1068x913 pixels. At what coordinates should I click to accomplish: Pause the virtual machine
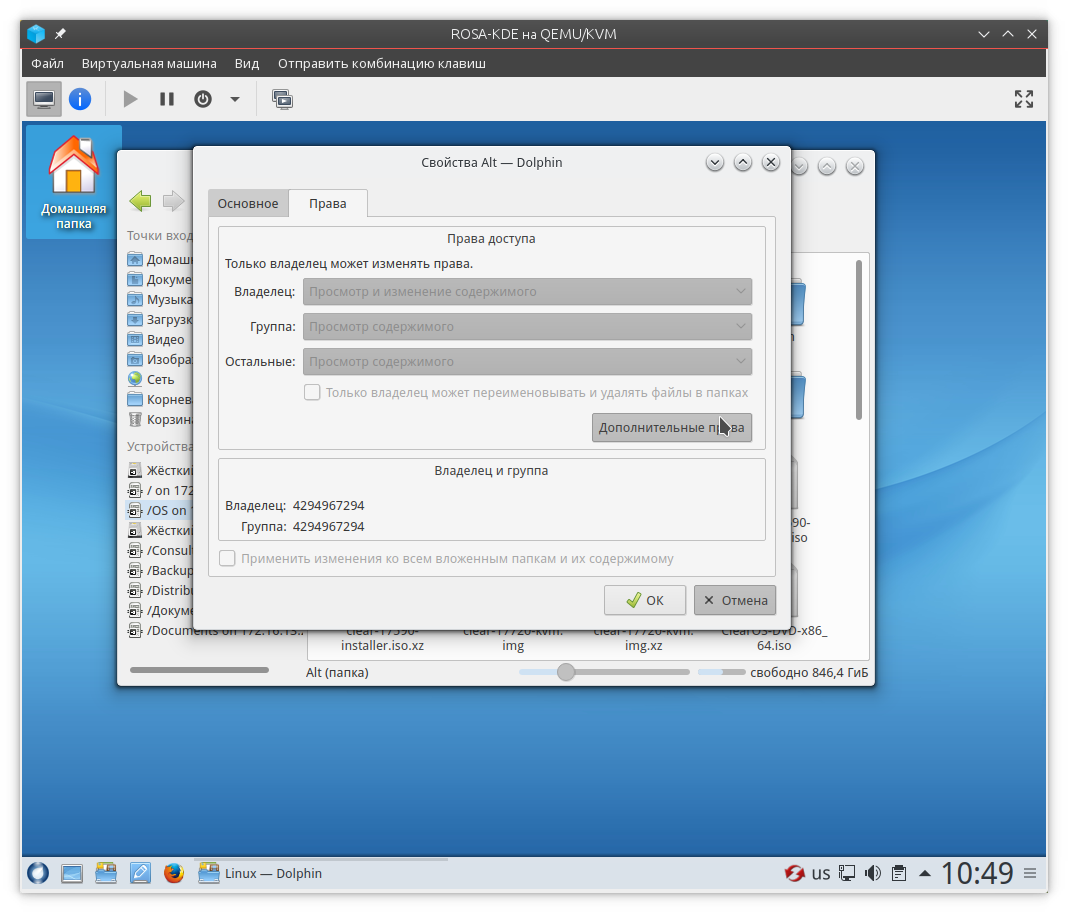pyautogui.click(x=167, y=99)
